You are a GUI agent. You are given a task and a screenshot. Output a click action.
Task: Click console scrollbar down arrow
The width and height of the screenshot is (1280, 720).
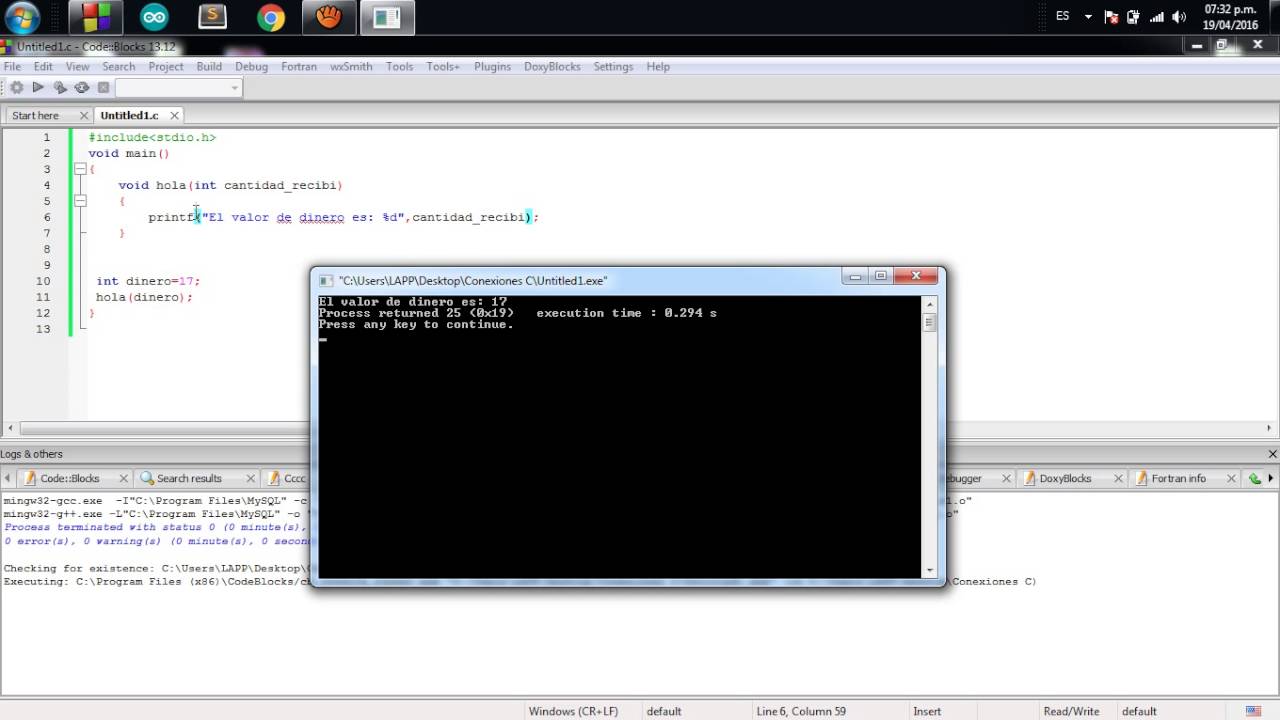coord(930,570)
